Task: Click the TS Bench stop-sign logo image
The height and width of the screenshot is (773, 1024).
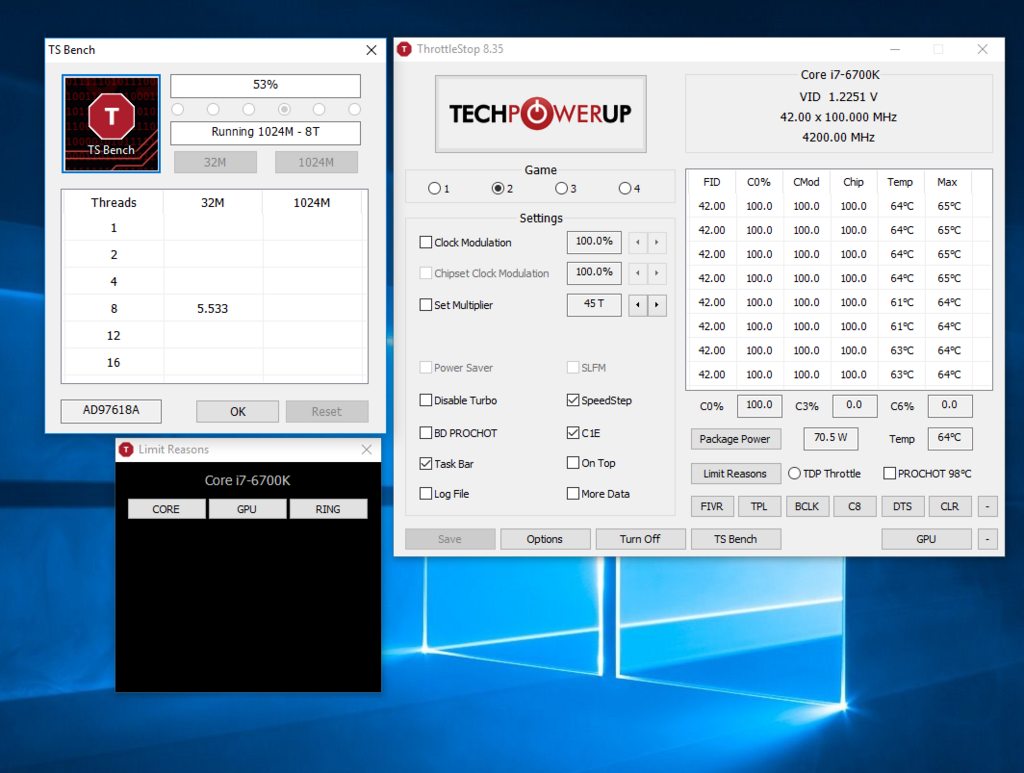Action: (111, 123)
